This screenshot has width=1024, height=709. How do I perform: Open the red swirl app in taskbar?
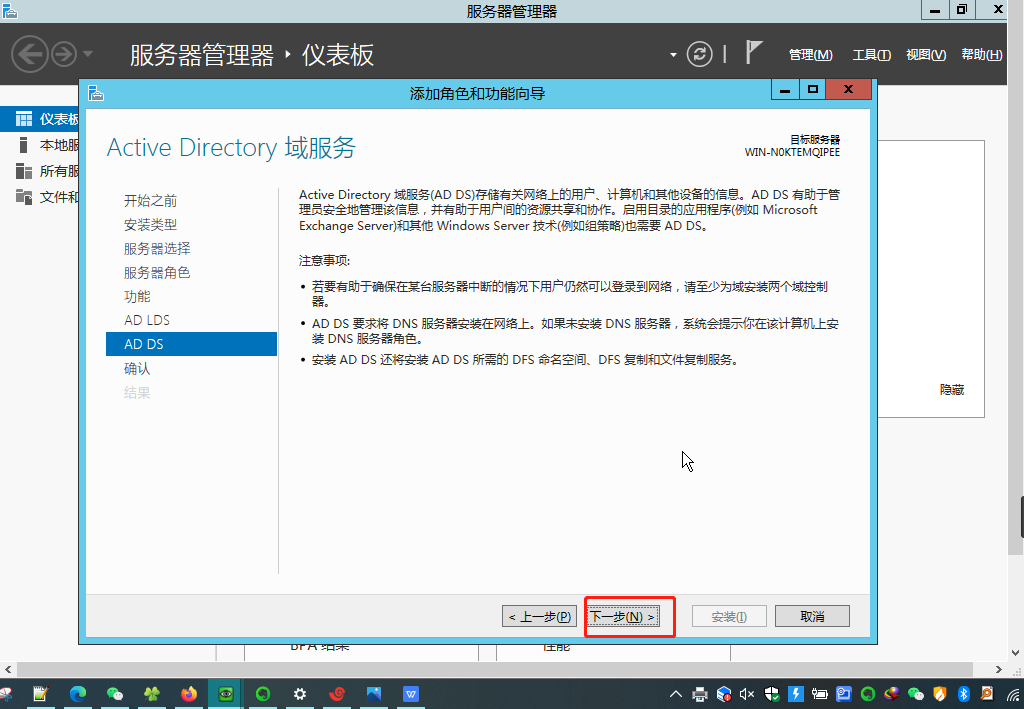[x=337, y=693]
